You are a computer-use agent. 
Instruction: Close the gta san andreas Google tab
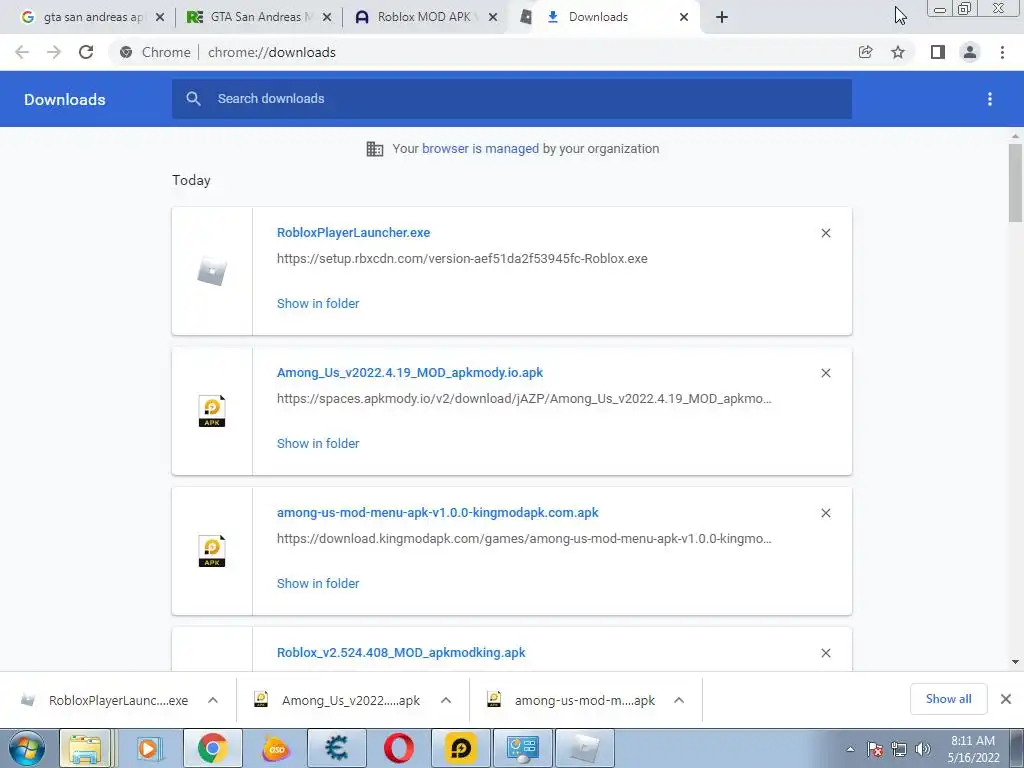pyautogui.click(x=160, y=18)
